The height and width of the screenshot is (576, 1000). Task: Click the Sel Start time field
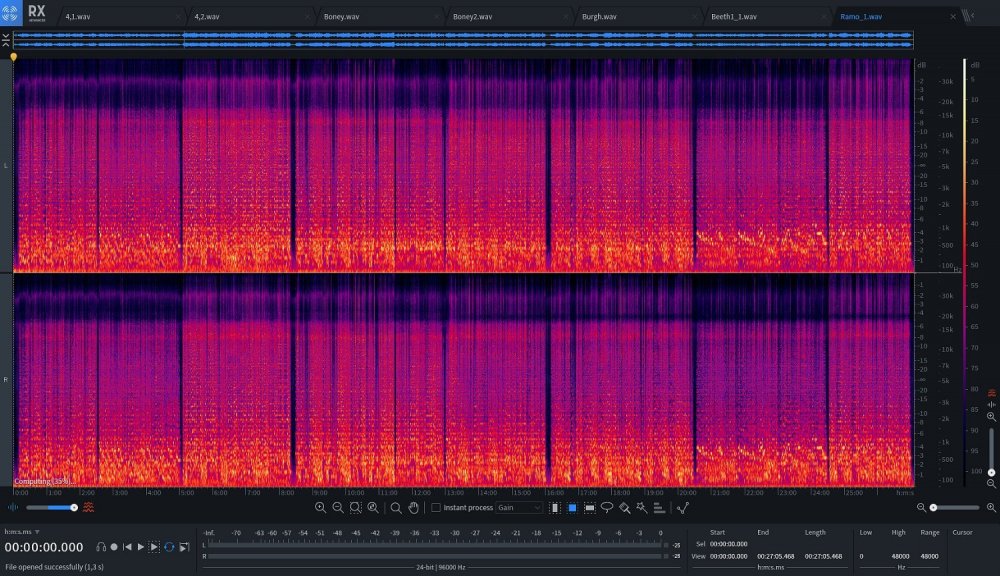[x=728, y=544]
